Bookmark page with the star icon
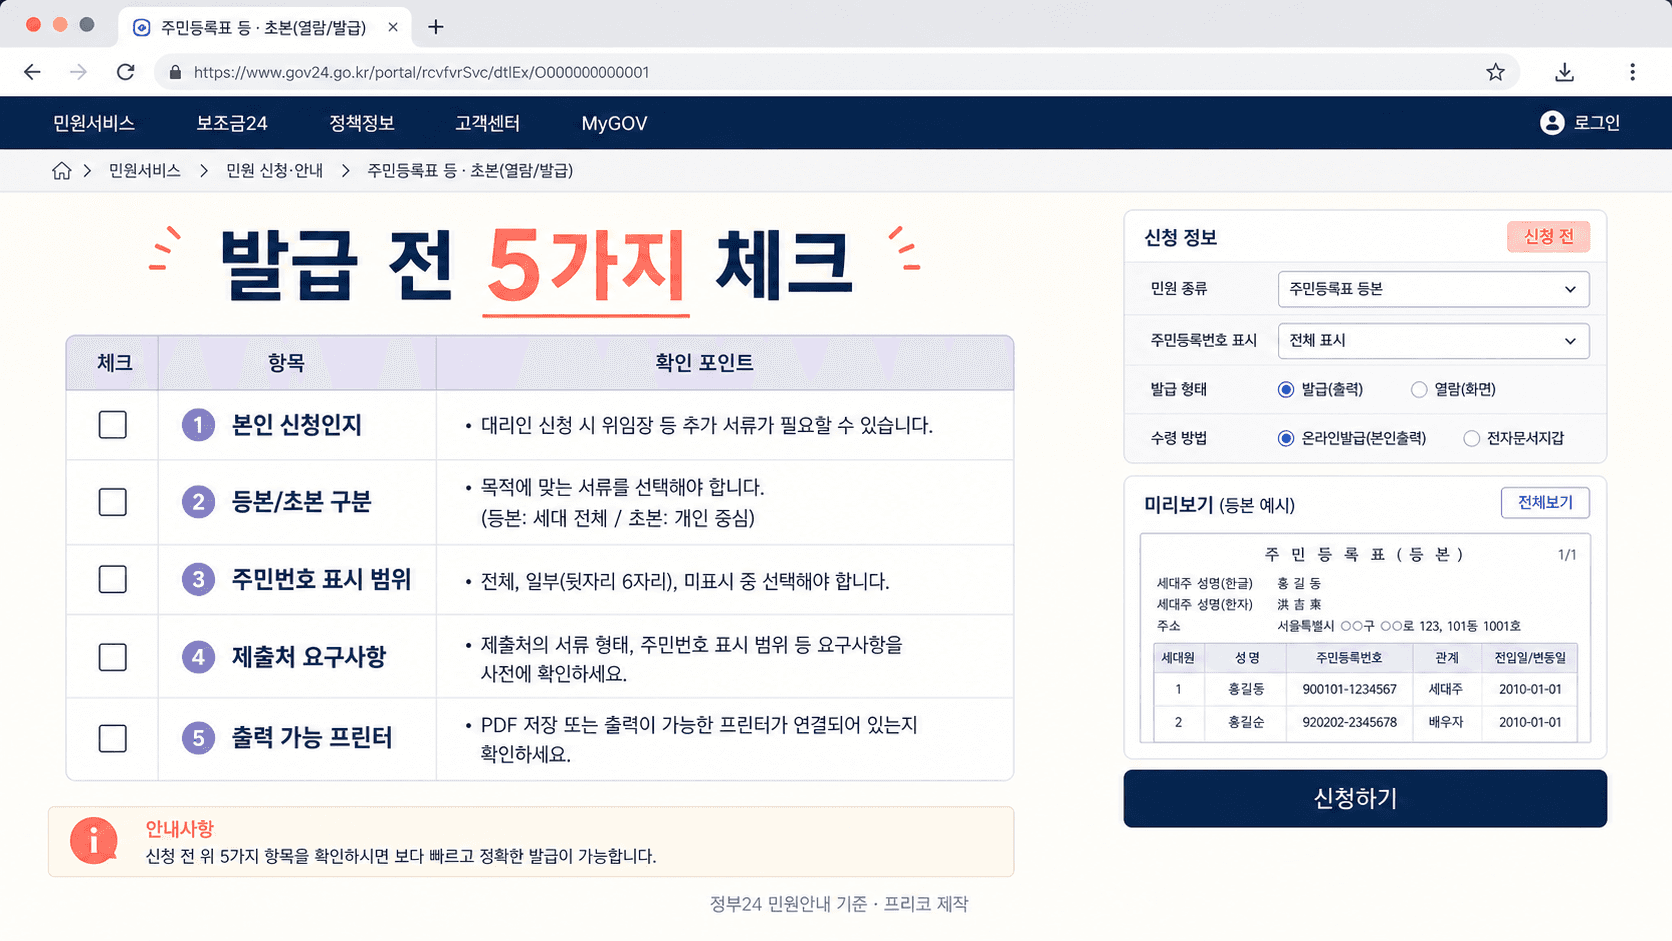Screen dimensions: 1672x941 click(1495, 72)
